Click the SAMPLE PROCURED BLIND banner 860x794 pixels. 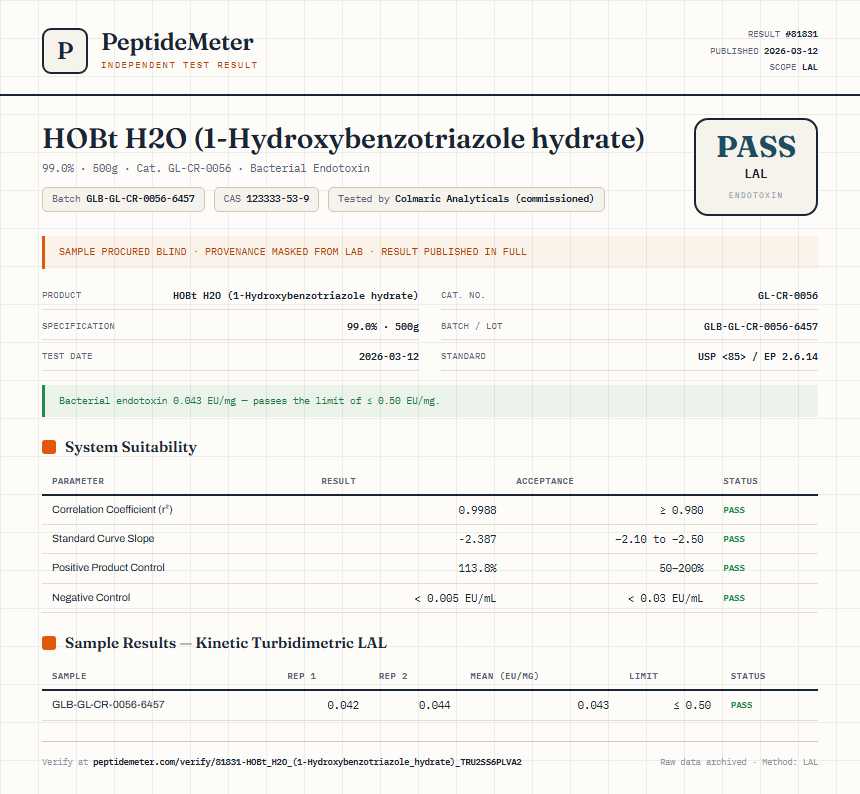[x=430, y=252]
